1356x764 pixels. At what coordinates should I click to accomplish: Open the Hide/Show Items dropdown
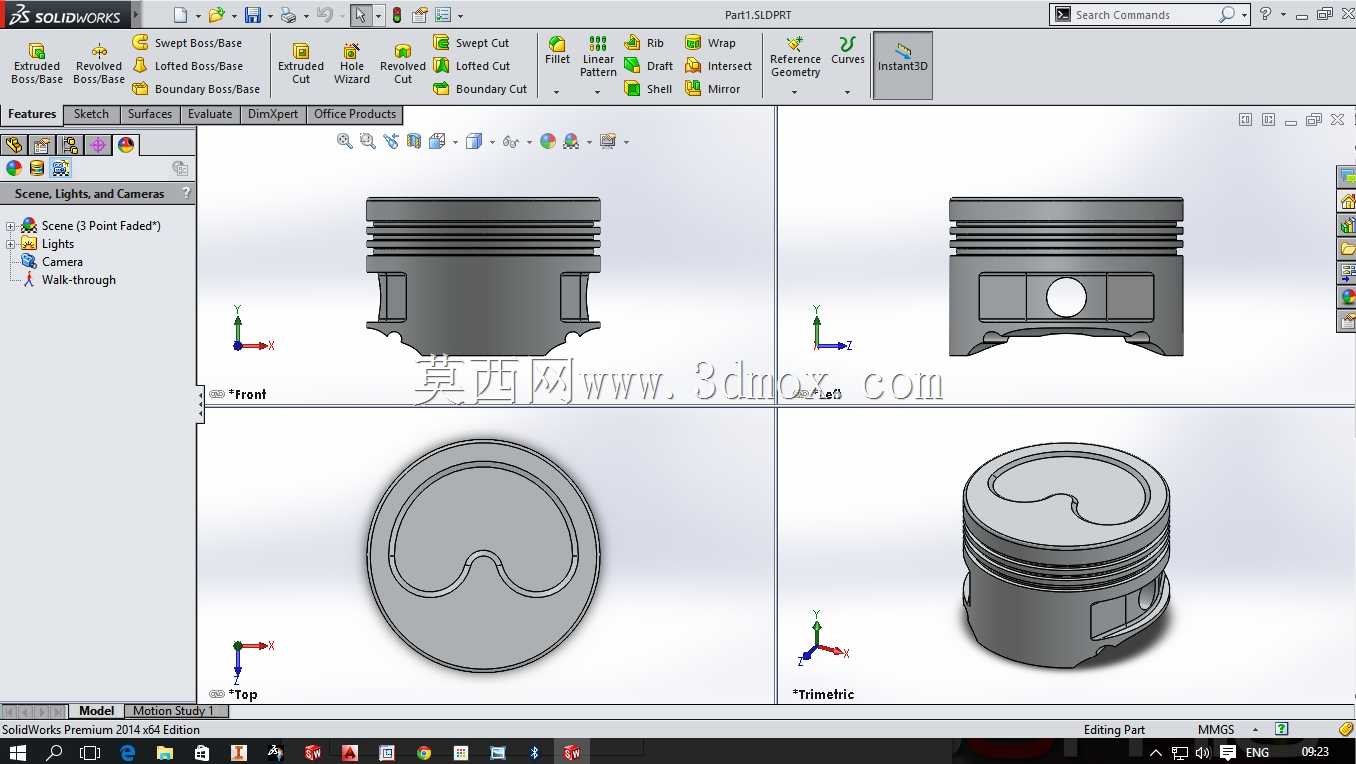[528, 142]
